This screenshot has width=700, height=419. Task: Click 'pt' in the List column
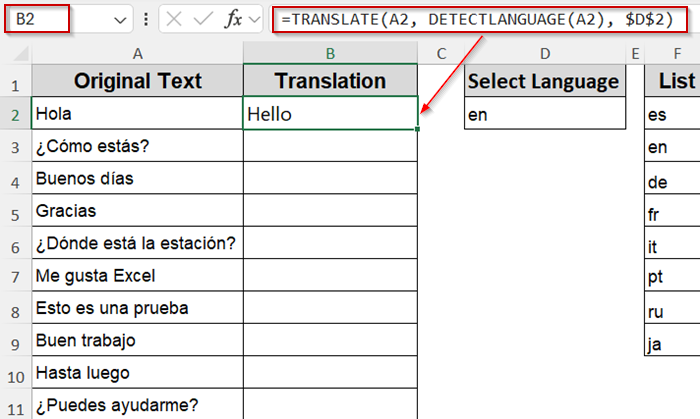pos(672,275)
